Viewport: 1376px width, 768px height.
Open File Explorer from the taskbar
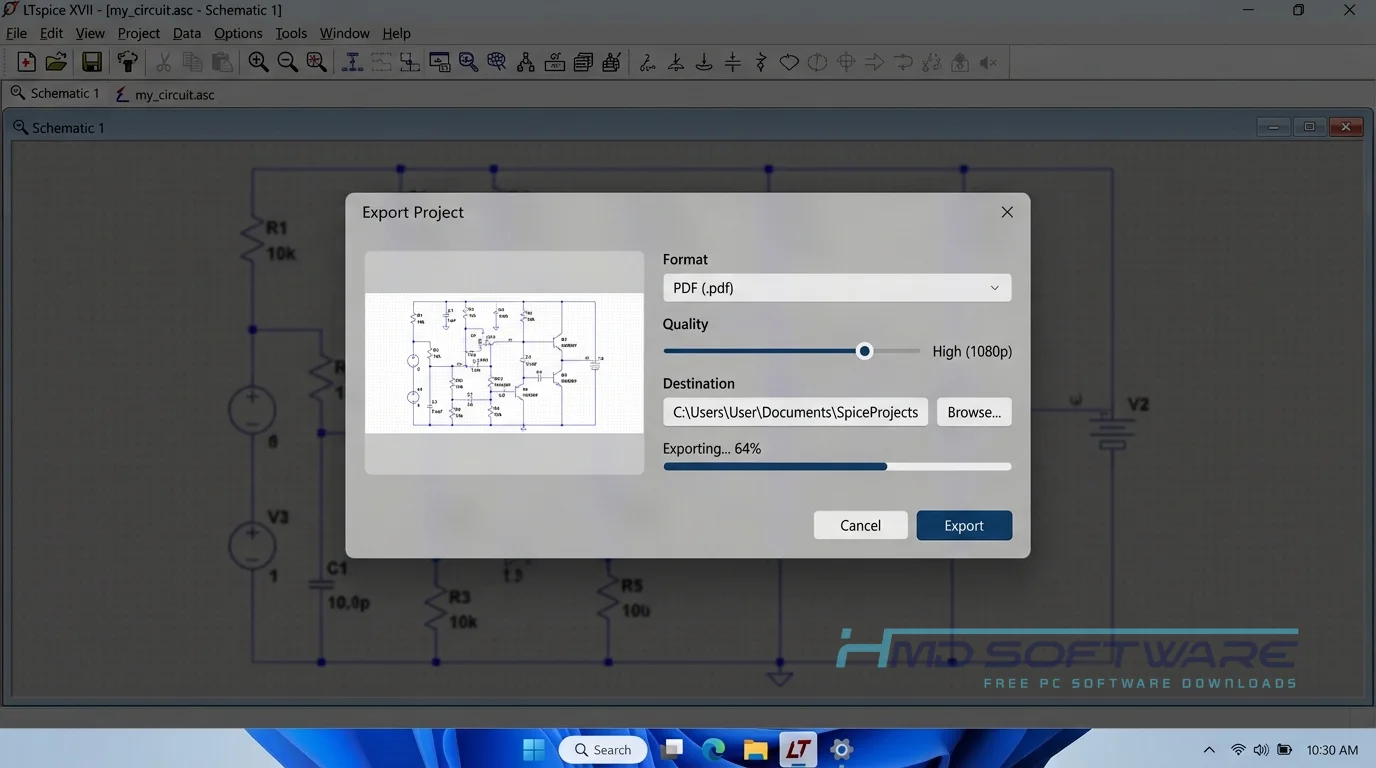[755, 749]
